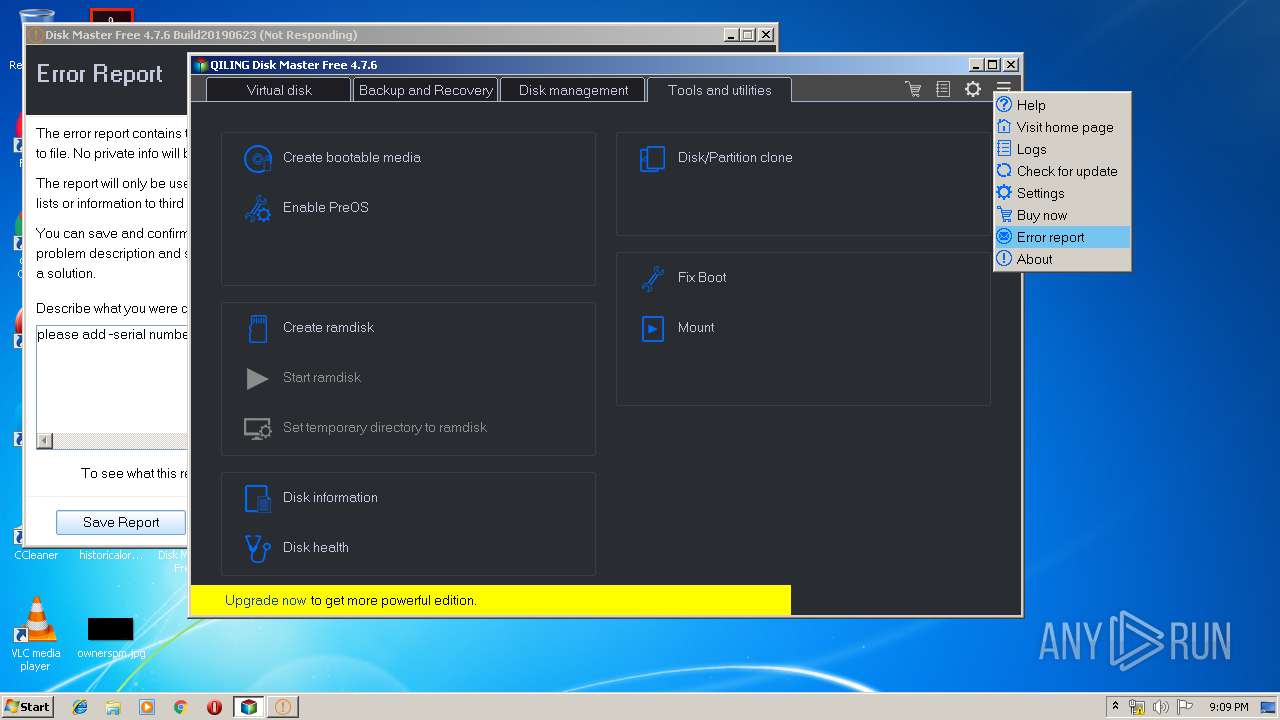The width and height of the screenshot is (1280, 720).
Task: Focus the description text box in Error Report
Action: (112, 379)
